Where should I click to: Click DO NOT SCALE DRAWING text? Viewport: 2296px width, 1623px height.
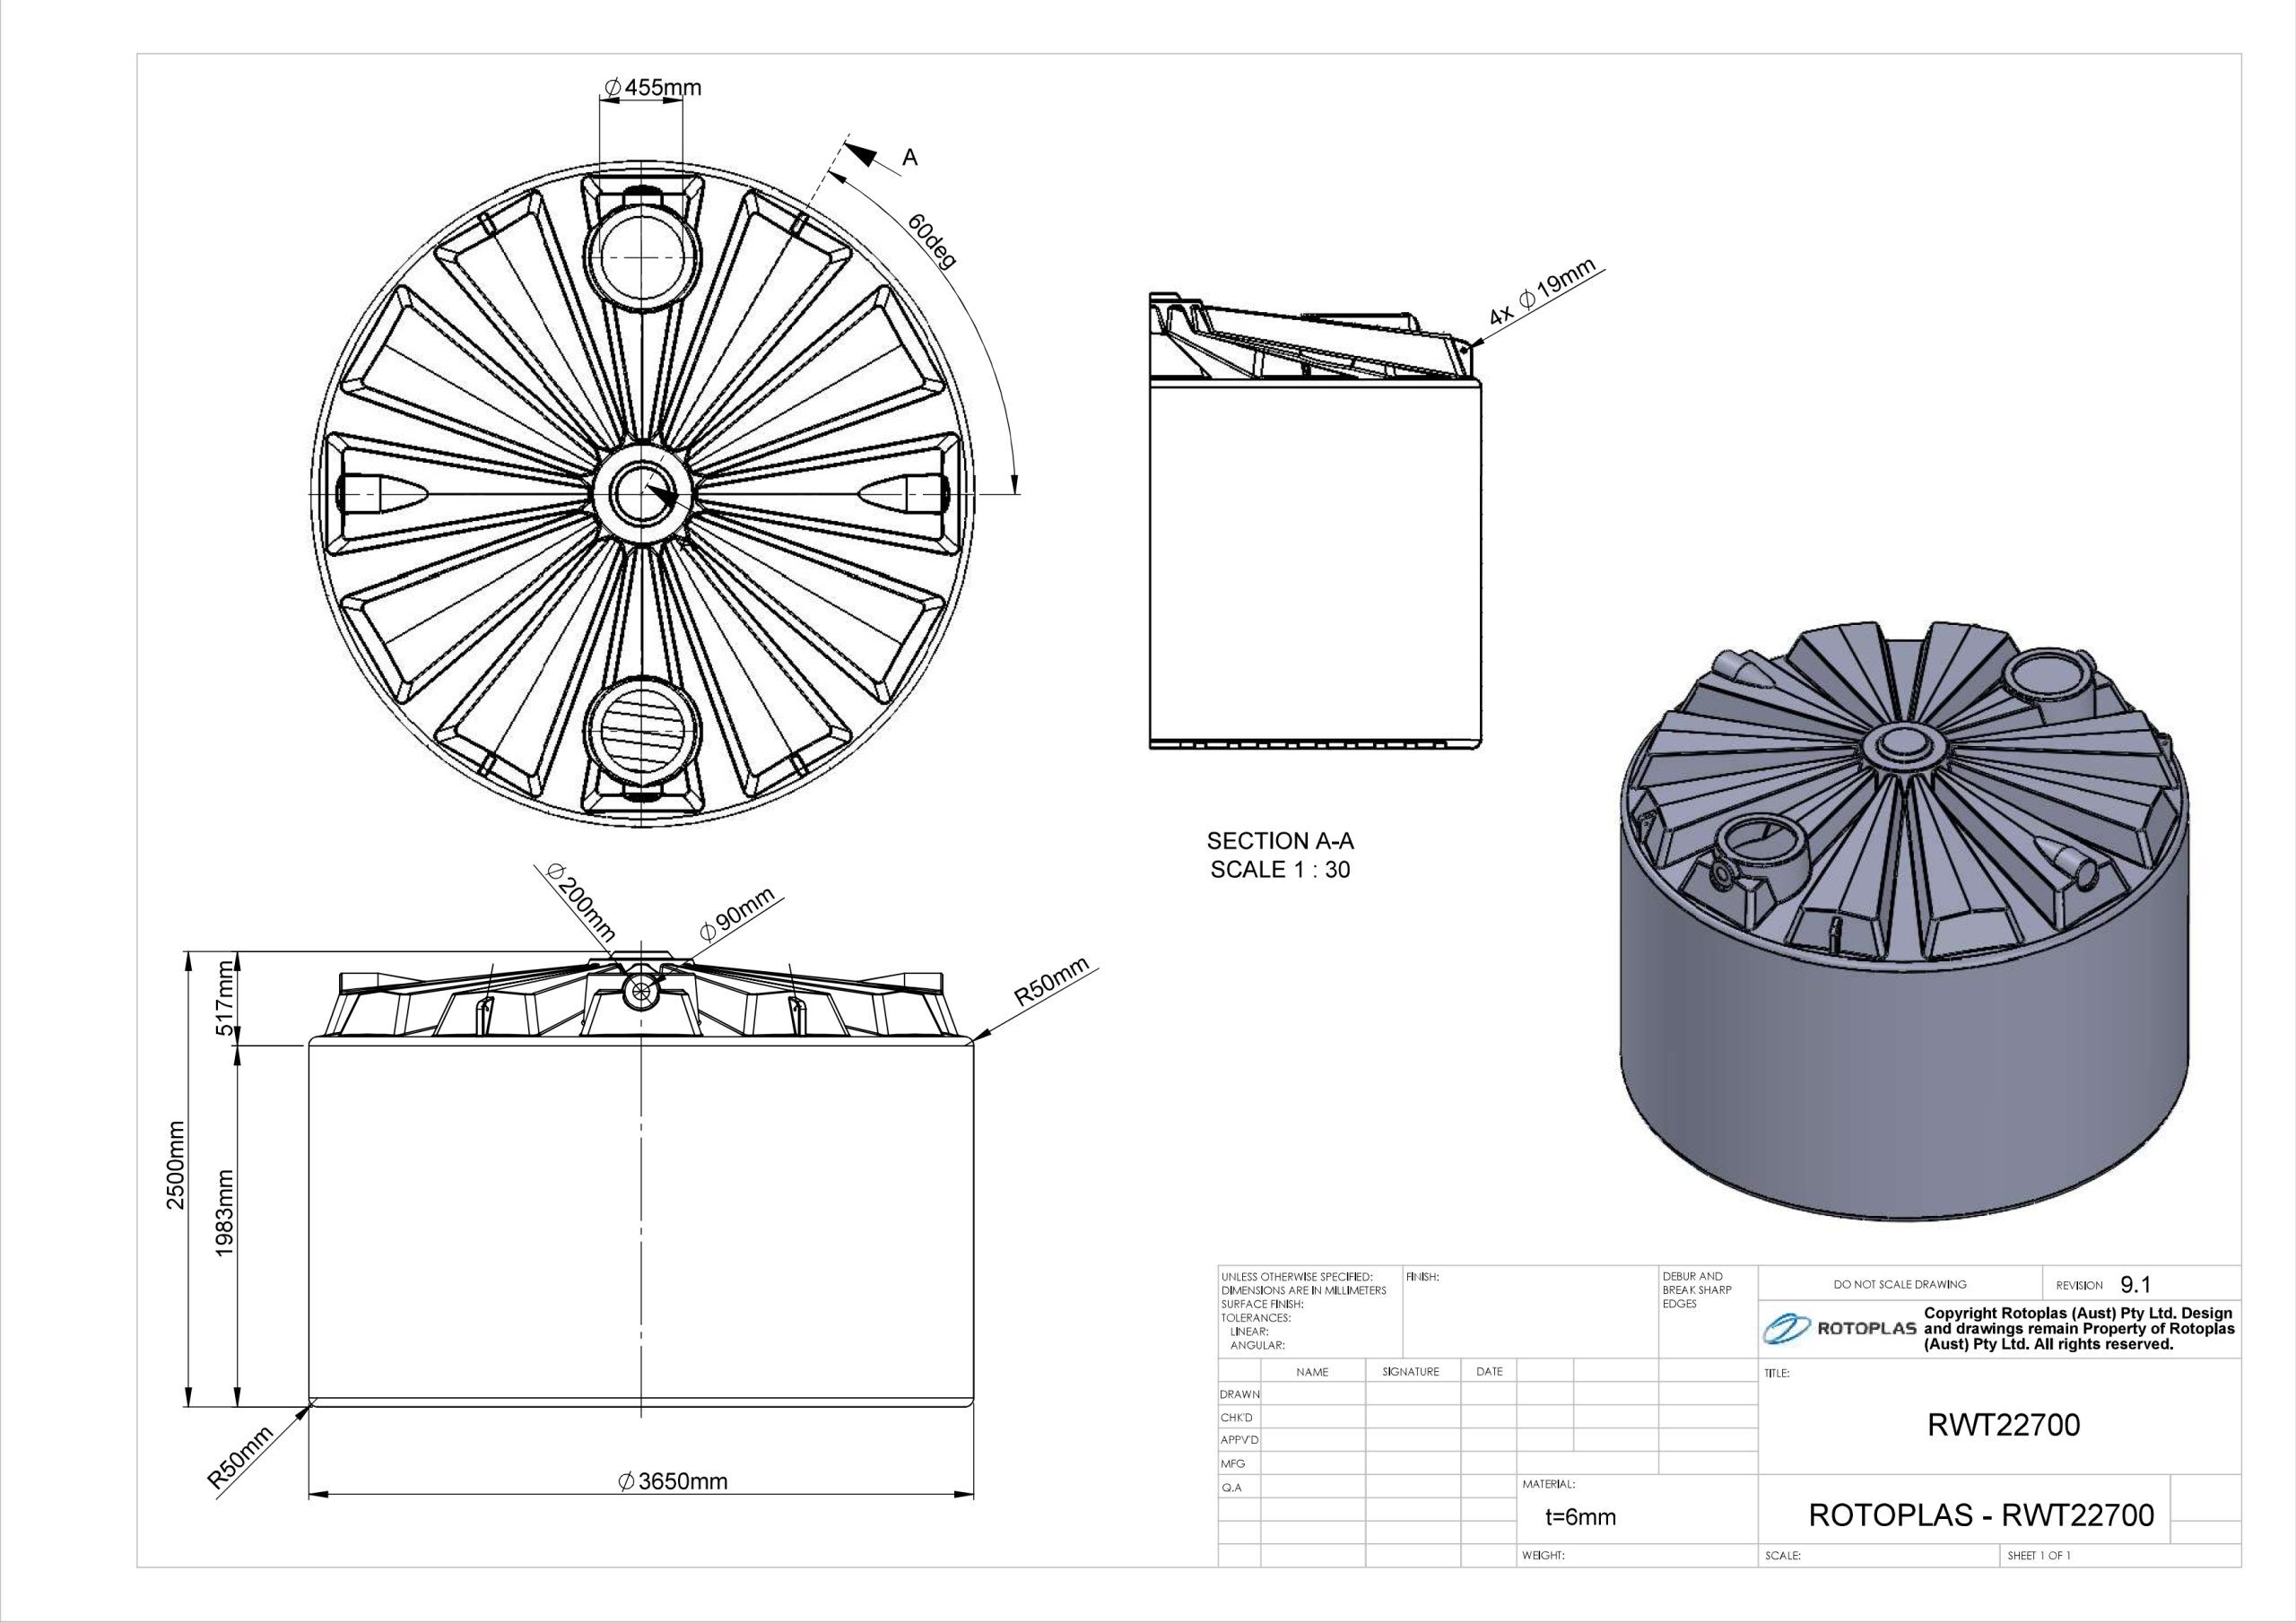point(1900,1285)
